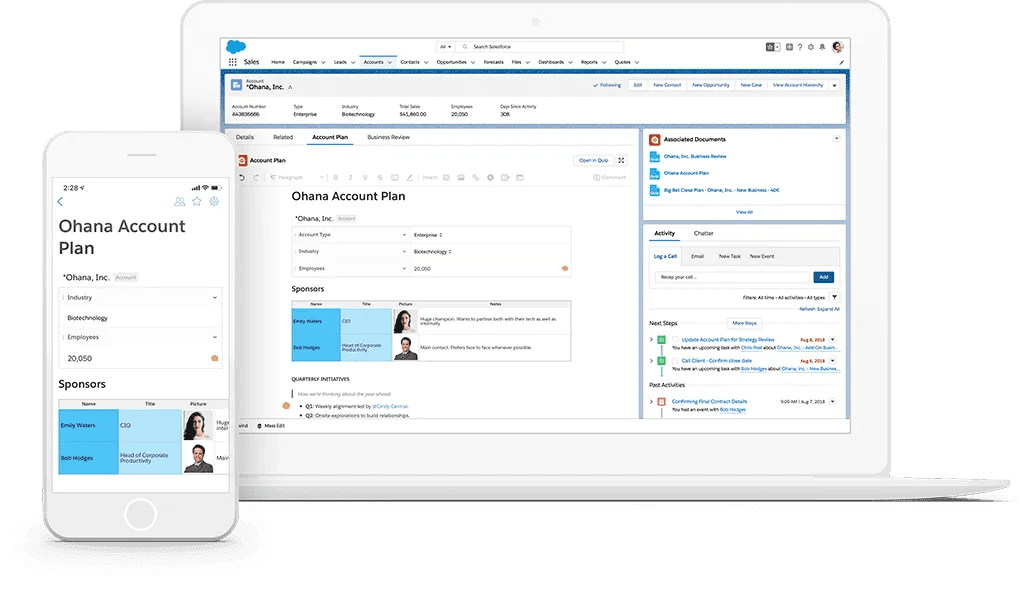Tap the phone's favorite star icon
The image size is (1028, 591).
(x=197, y=201)
